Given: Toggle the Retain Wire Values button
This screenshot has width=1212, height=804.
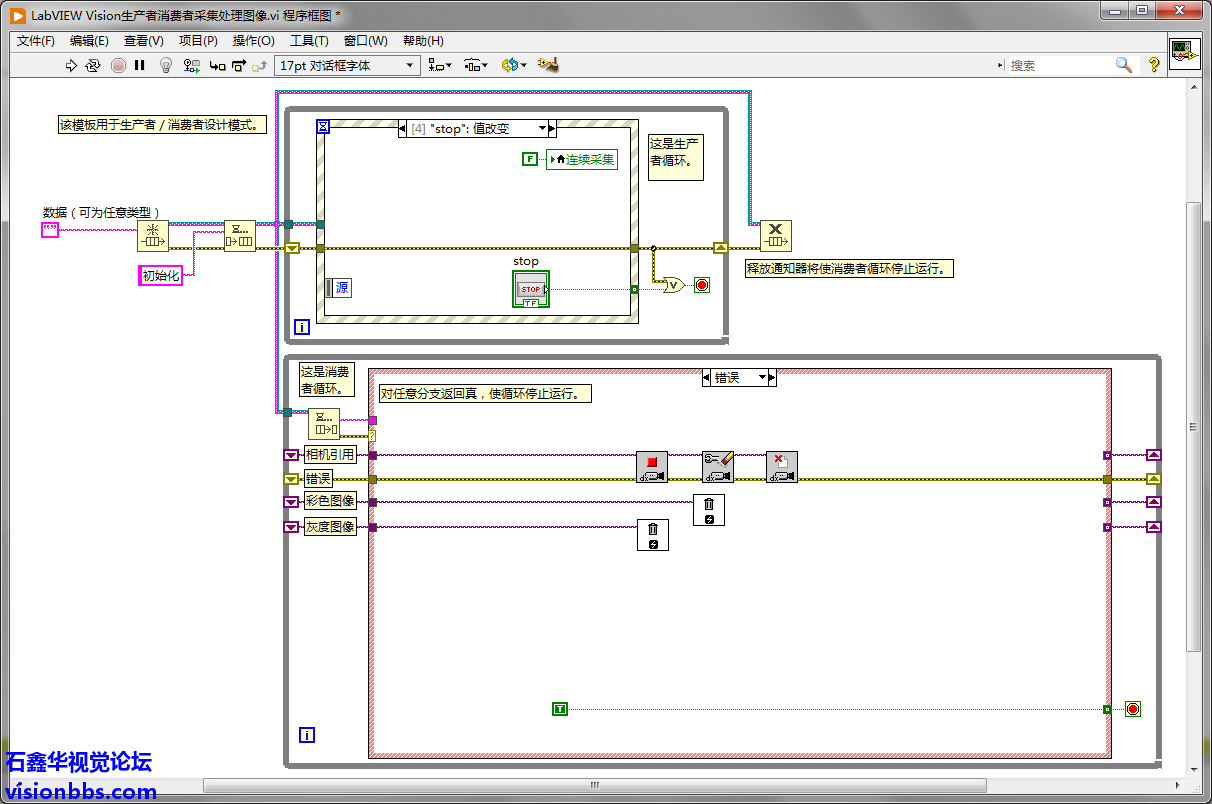Looking at the screenshot, I should 191,66.
